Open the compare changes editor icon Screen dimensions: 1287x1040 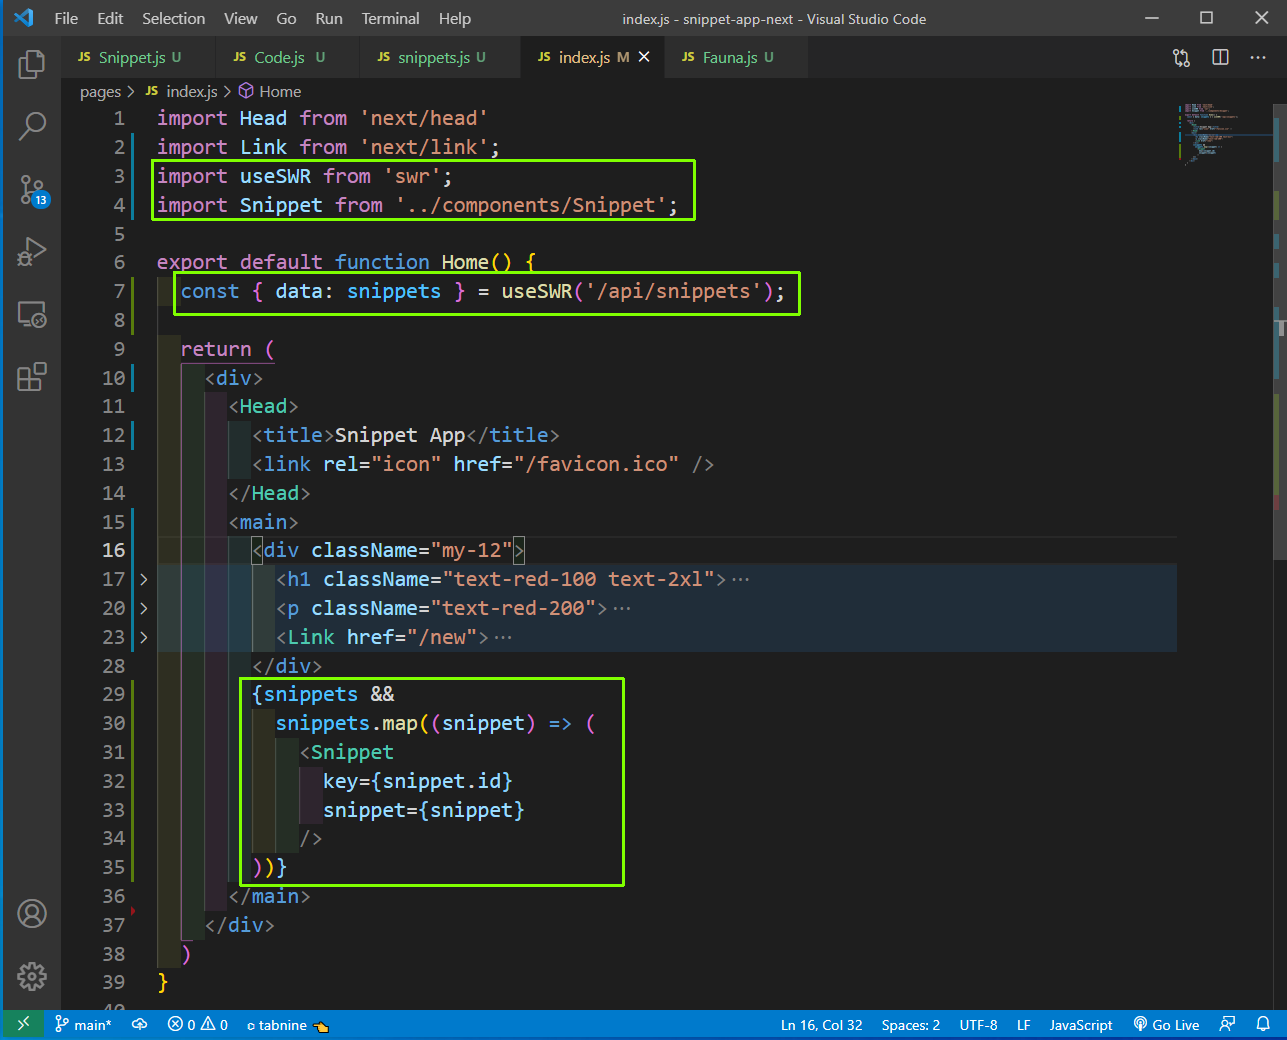click(1181, 57)
